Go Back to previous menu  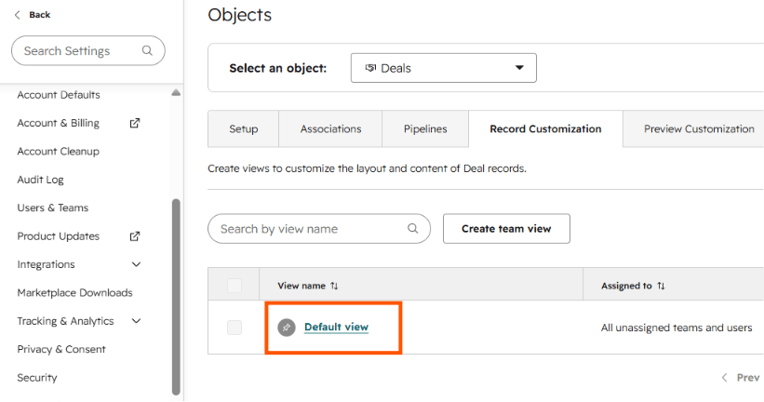coord(39,15)
